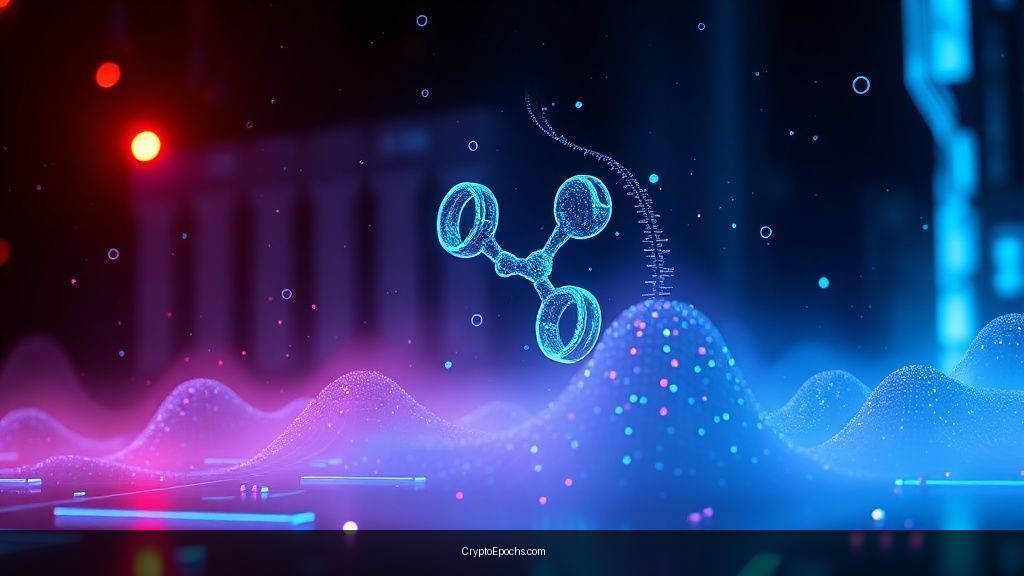Click the pink particle wave on the left

[x=200, y=420]
